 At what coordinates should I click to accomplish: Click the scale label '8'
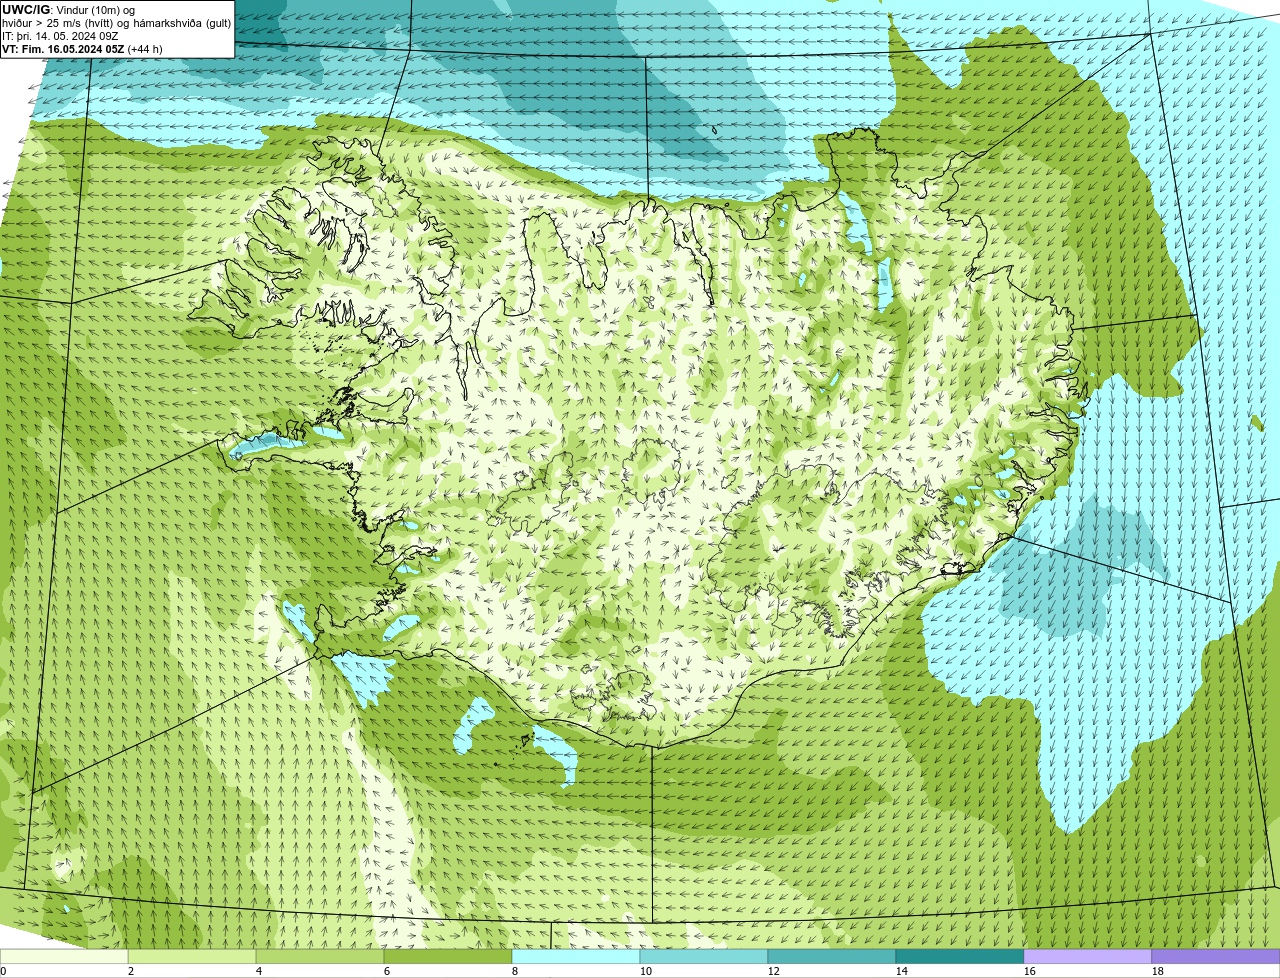[515, 971]
